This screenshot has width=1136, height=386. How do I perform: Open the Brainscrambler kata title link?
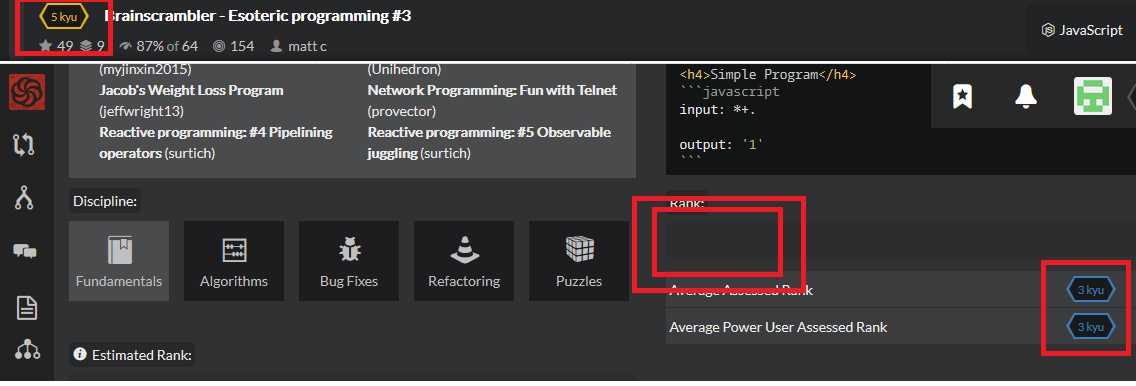click(258, 15)
